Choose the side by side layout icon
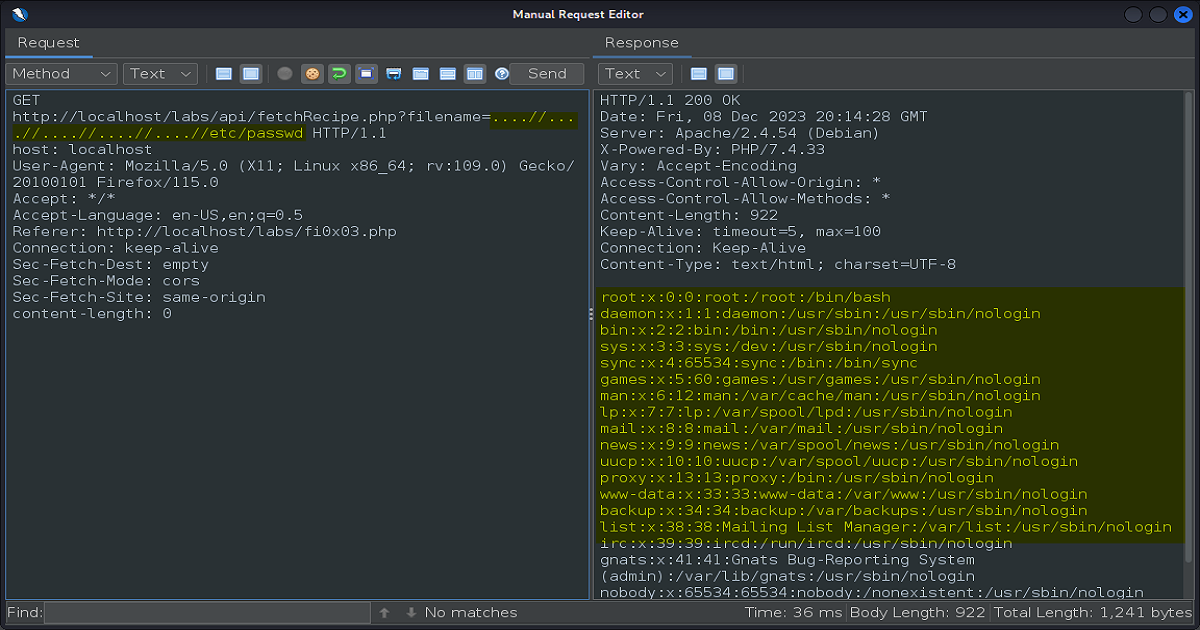Viewport: 1200px width, 630px height. click(x=475, y=74)
